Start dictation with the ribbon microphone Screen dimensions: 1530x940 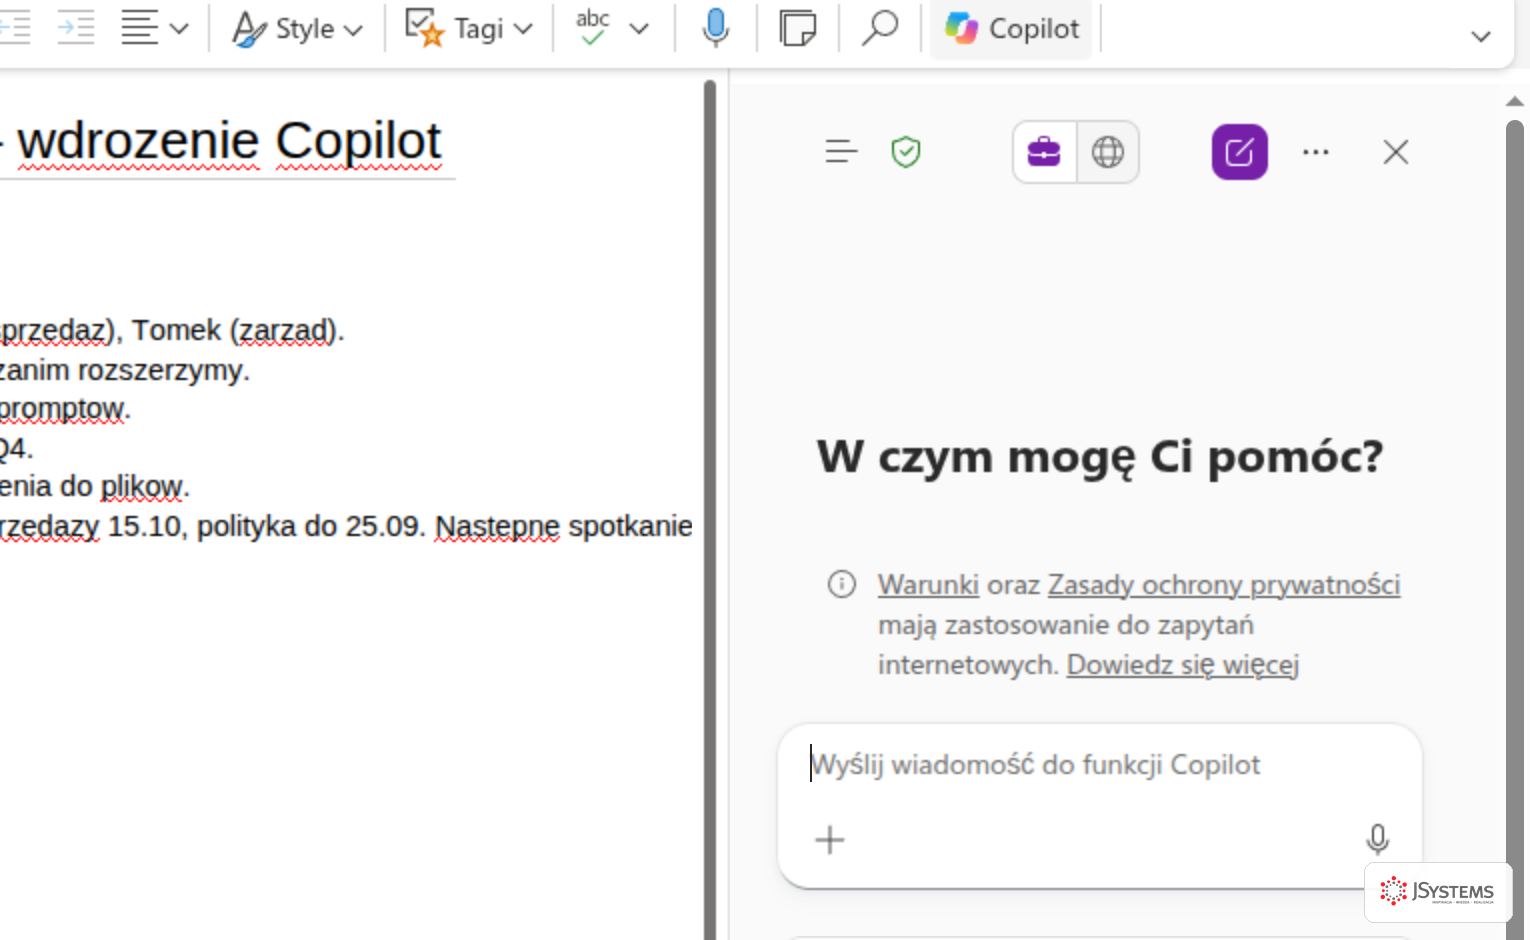point(715,28)
